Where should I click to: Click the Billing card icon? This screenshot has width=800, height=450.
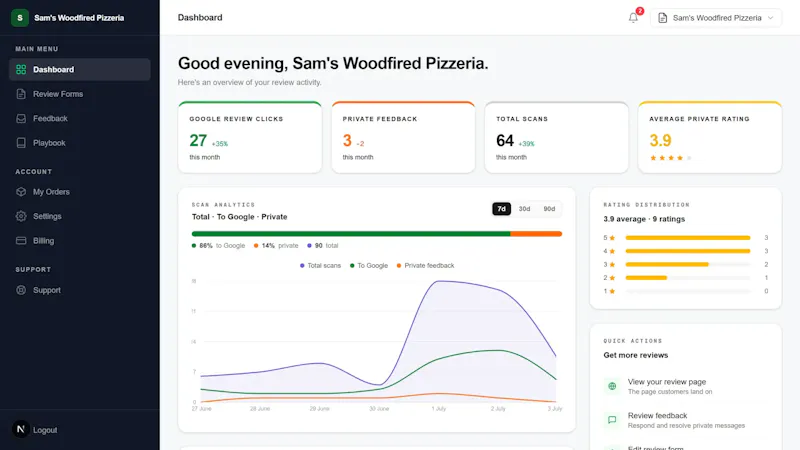pyautogui.click(x=21, y=241)
